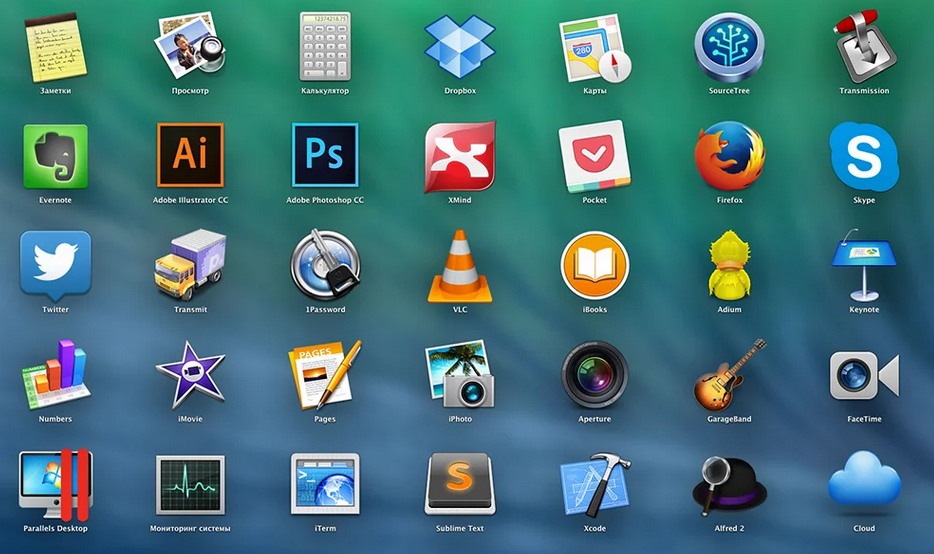This screenshot has height=554, width=934.
Task: Open the Twitter app icon
Action: [55, 266]
